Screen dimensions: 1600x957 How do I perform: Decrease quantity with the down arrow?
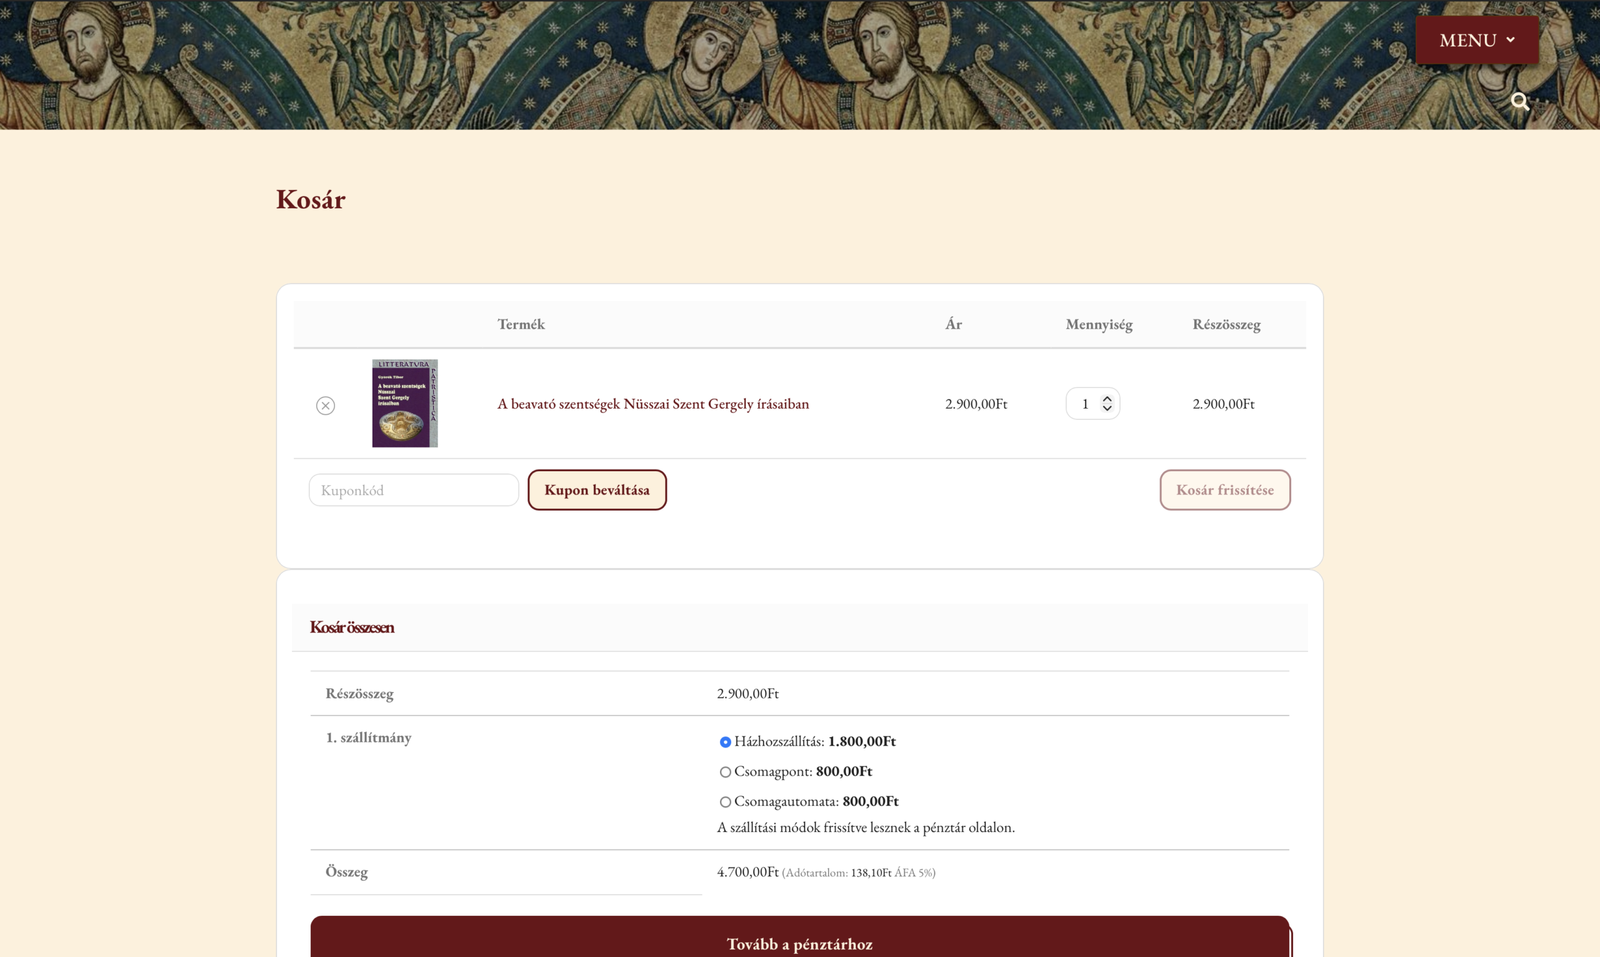1107,409
